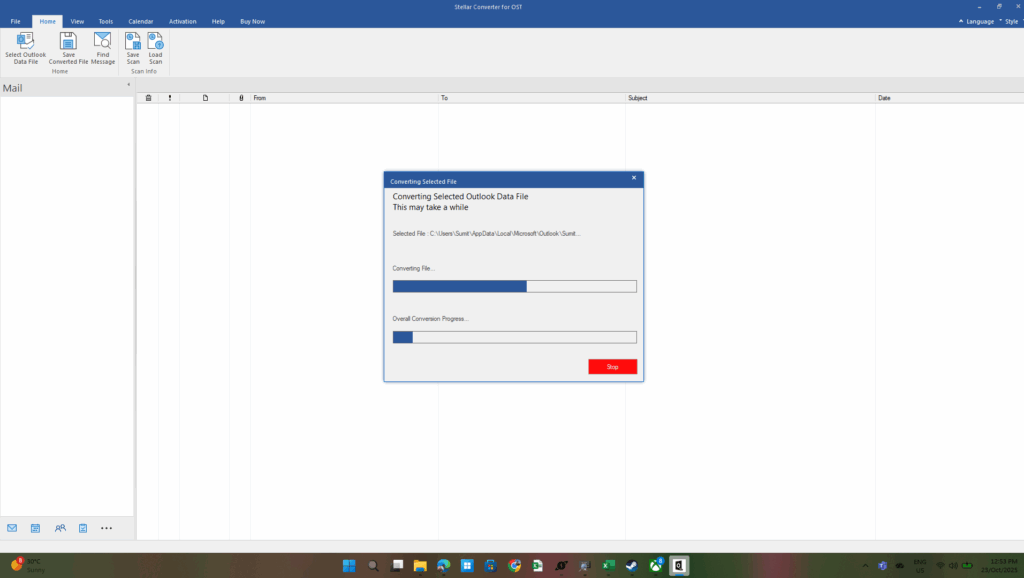This screenshot has height=578, width=1024.
Task: Switch to the Calendar view icon
Action: (36, 528)
